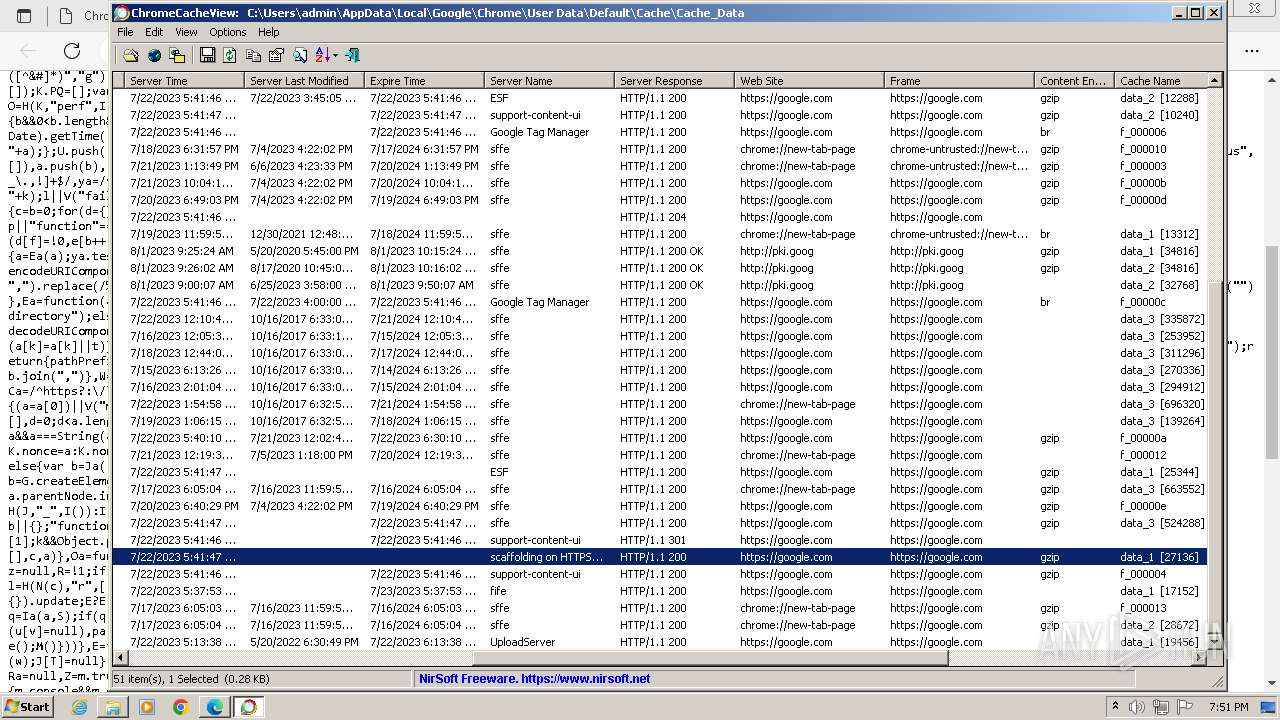This screenshot has width=1280, height=720.
Task: Click the 51 item(s), 1 Selected status text
Action: point(191,679)
